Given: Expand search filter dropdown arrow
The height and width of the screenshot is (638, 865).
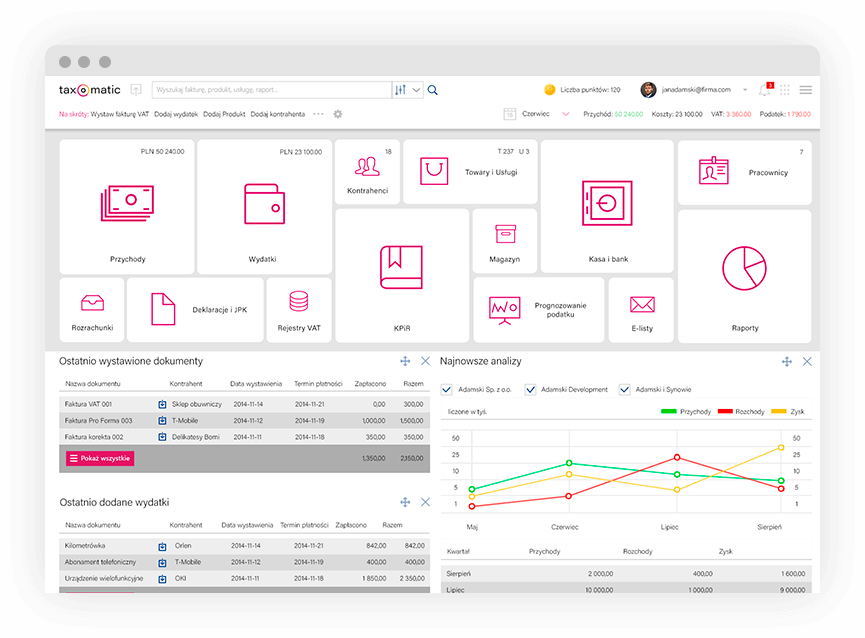Looking at the screenshot, I should point(417,90).
